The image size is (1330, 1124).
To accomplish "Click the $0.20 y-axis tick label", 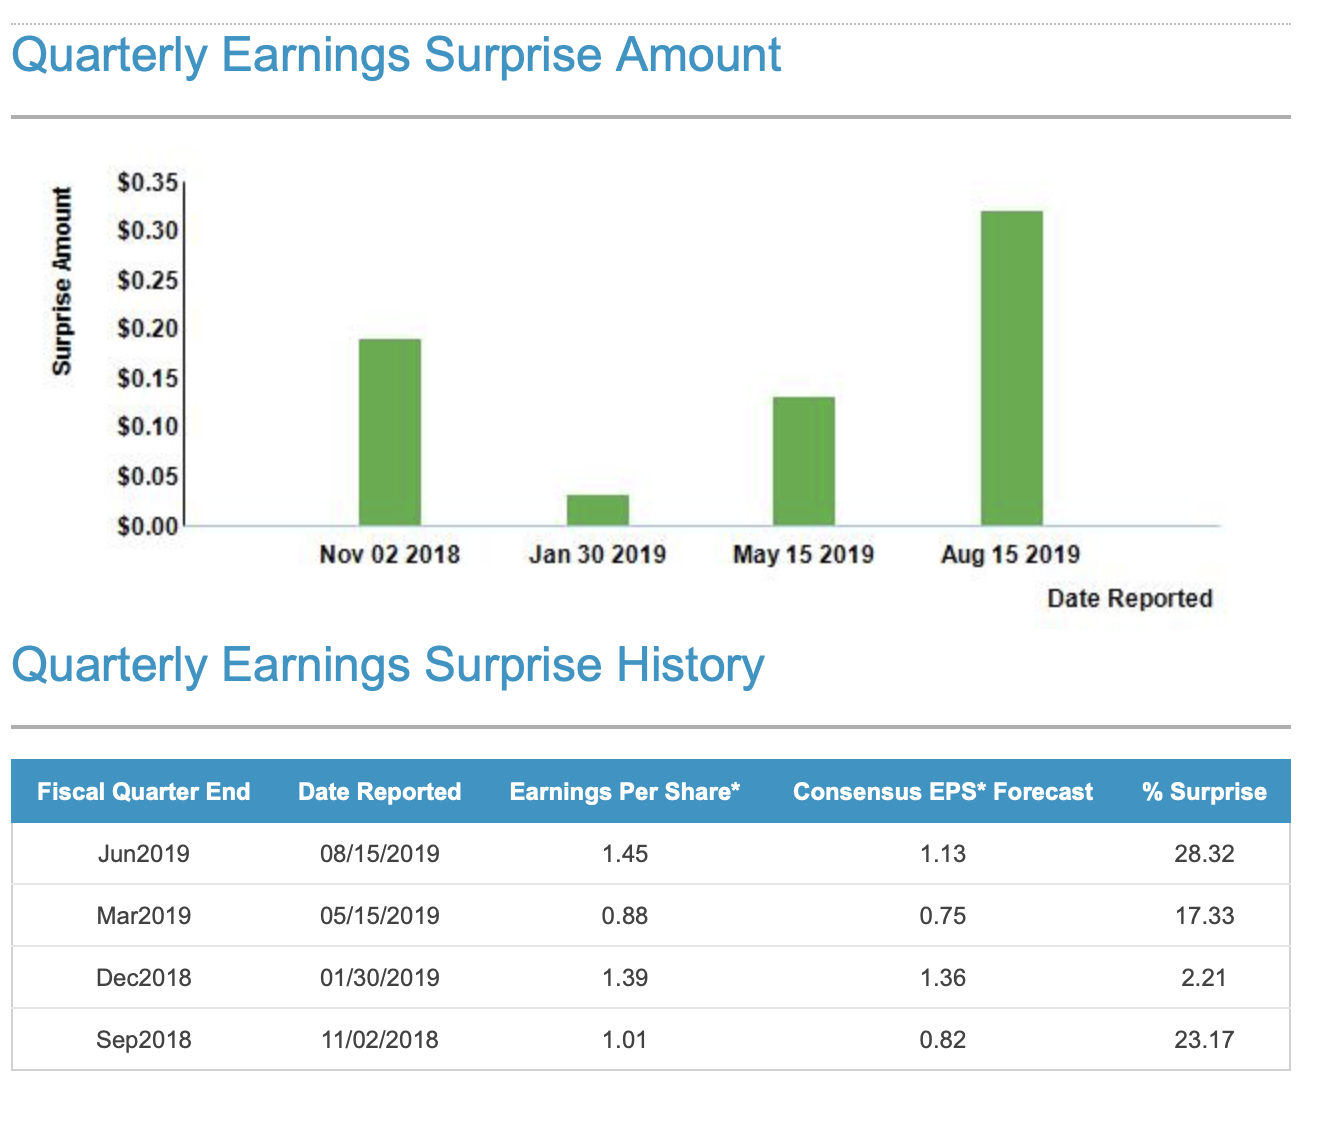I will 148,329.
